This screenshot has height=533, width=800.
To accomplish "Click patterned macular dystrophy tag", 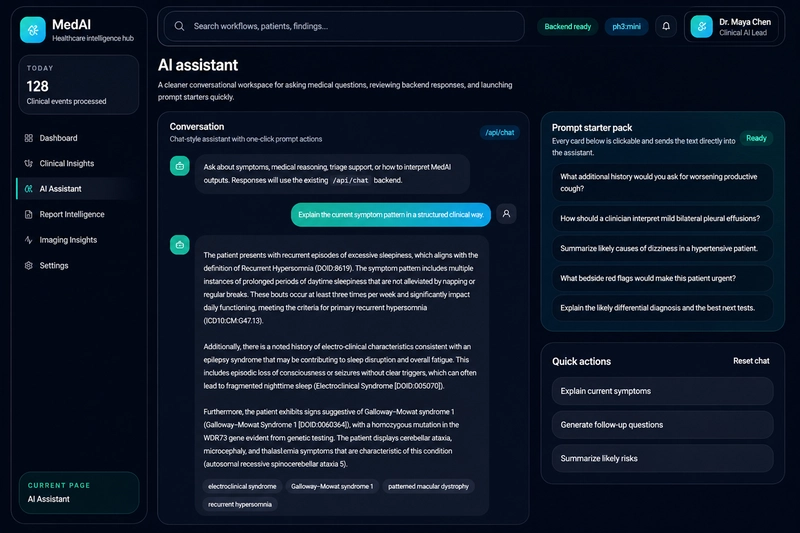I will [x=428, y=487].
